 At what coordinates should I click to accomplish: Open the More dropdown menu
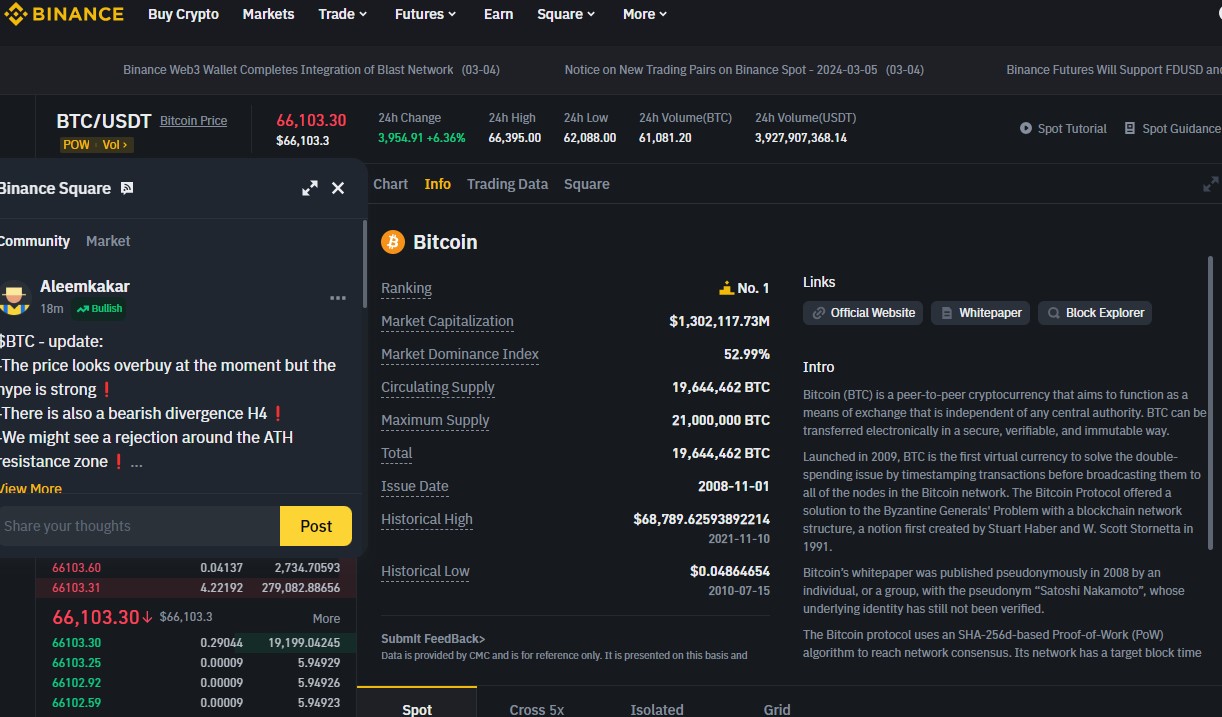pos(645,14)
